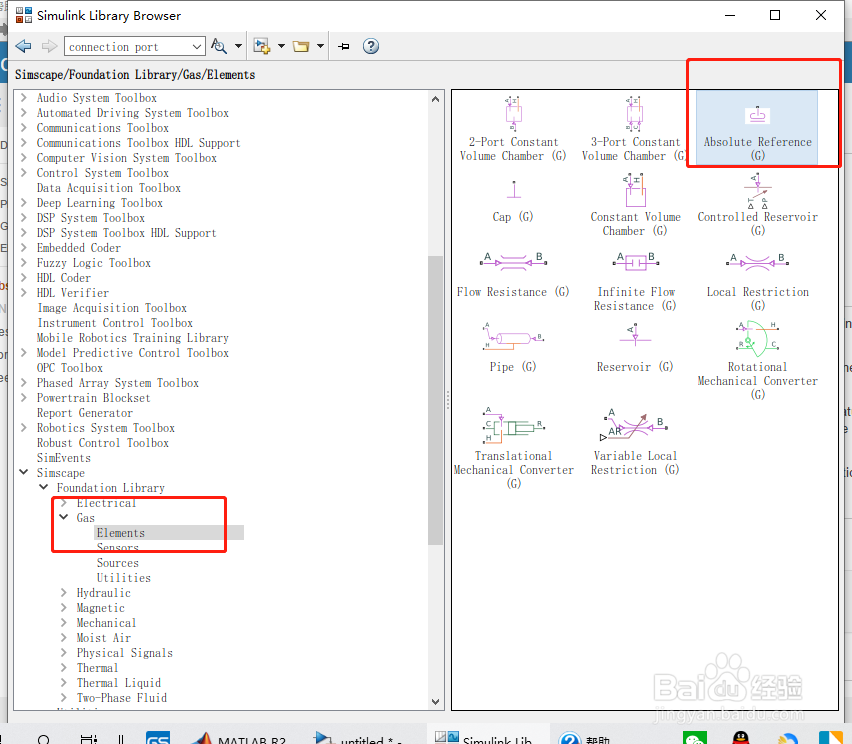The image size is (852, 744).
Task: Expand the Deep Learning Toolbox node
Action: [x=24, y=203]
